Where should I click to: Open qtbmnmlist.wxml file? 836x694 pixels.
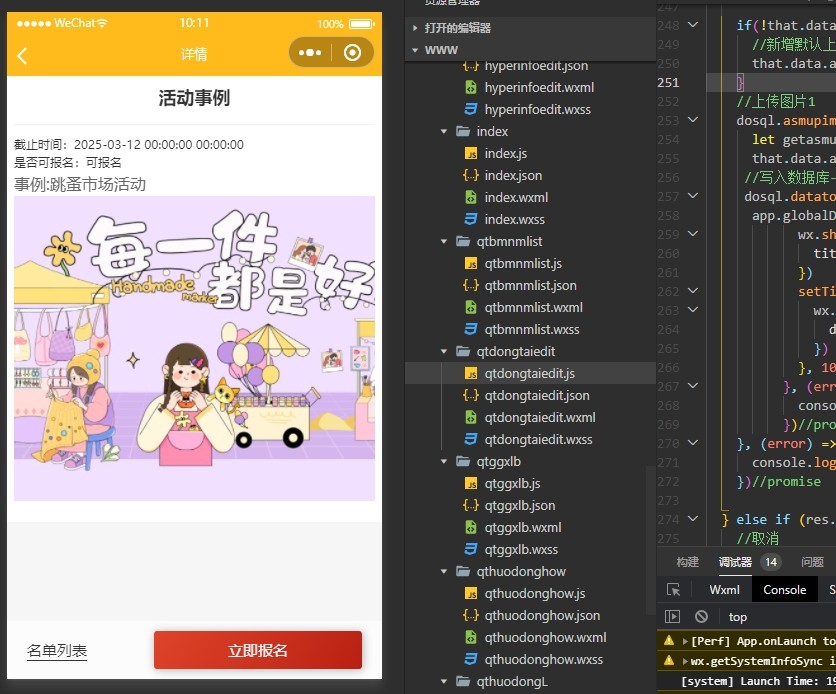coord(533,308)
